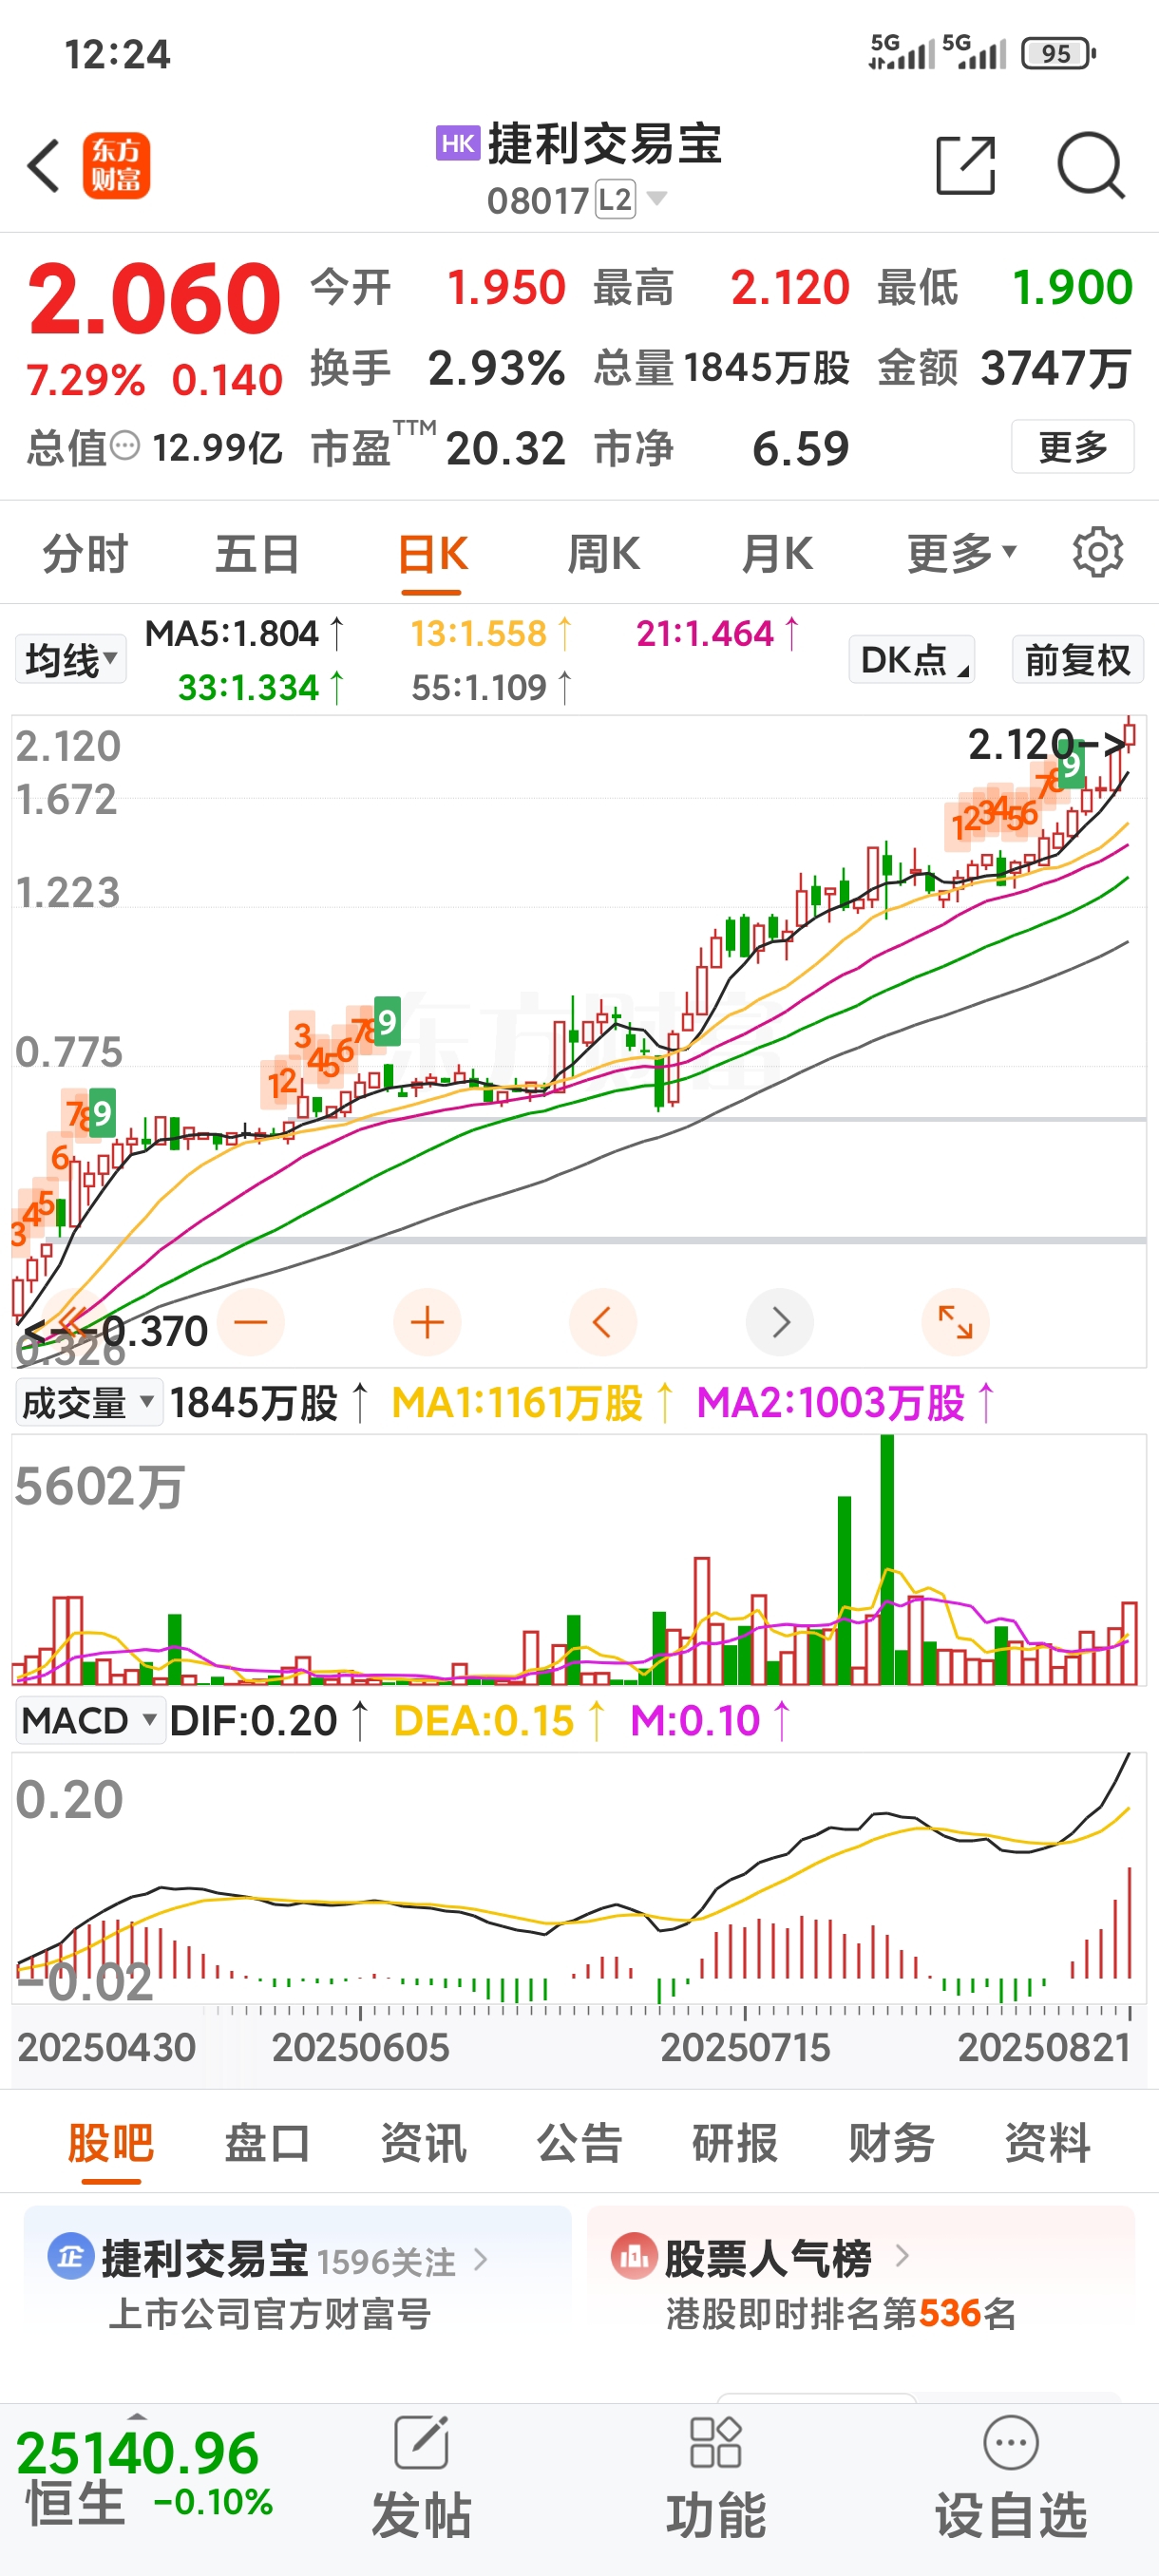The image size is (1159, 2576).
Task: Open 上市公司官方财富号 link
Action: click(x=270, y=2313)
